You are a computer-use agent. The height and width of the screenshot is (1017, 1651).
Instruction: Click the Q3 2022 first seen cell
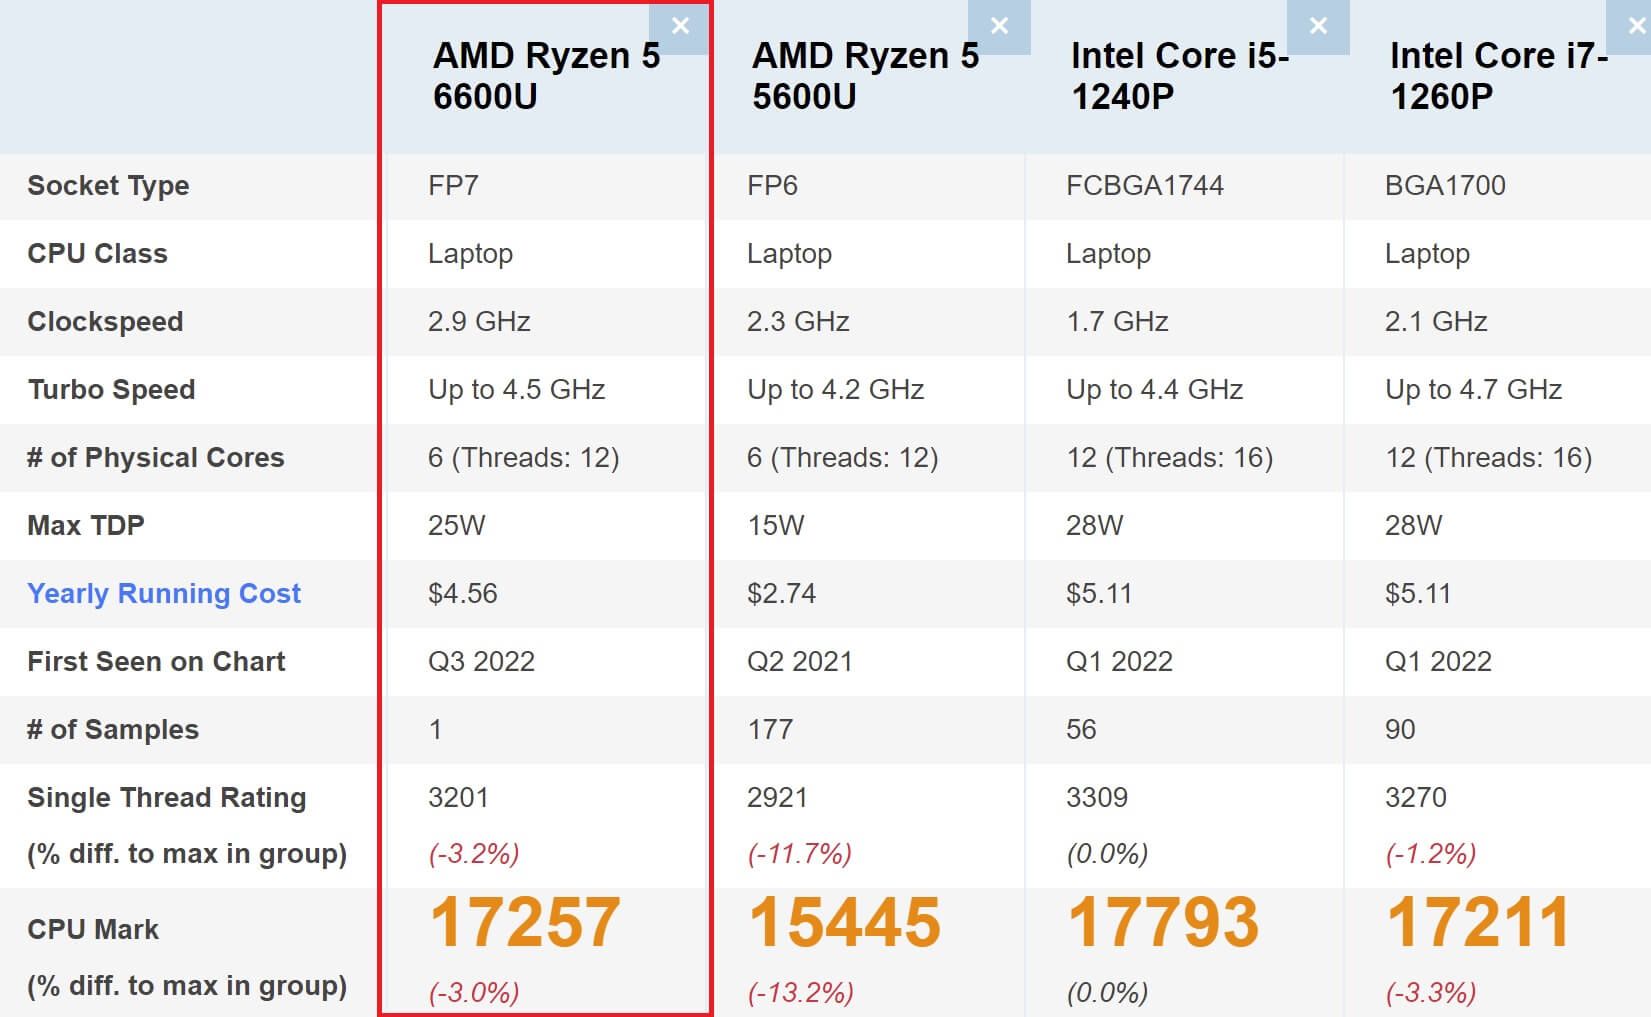pos(481,662)
